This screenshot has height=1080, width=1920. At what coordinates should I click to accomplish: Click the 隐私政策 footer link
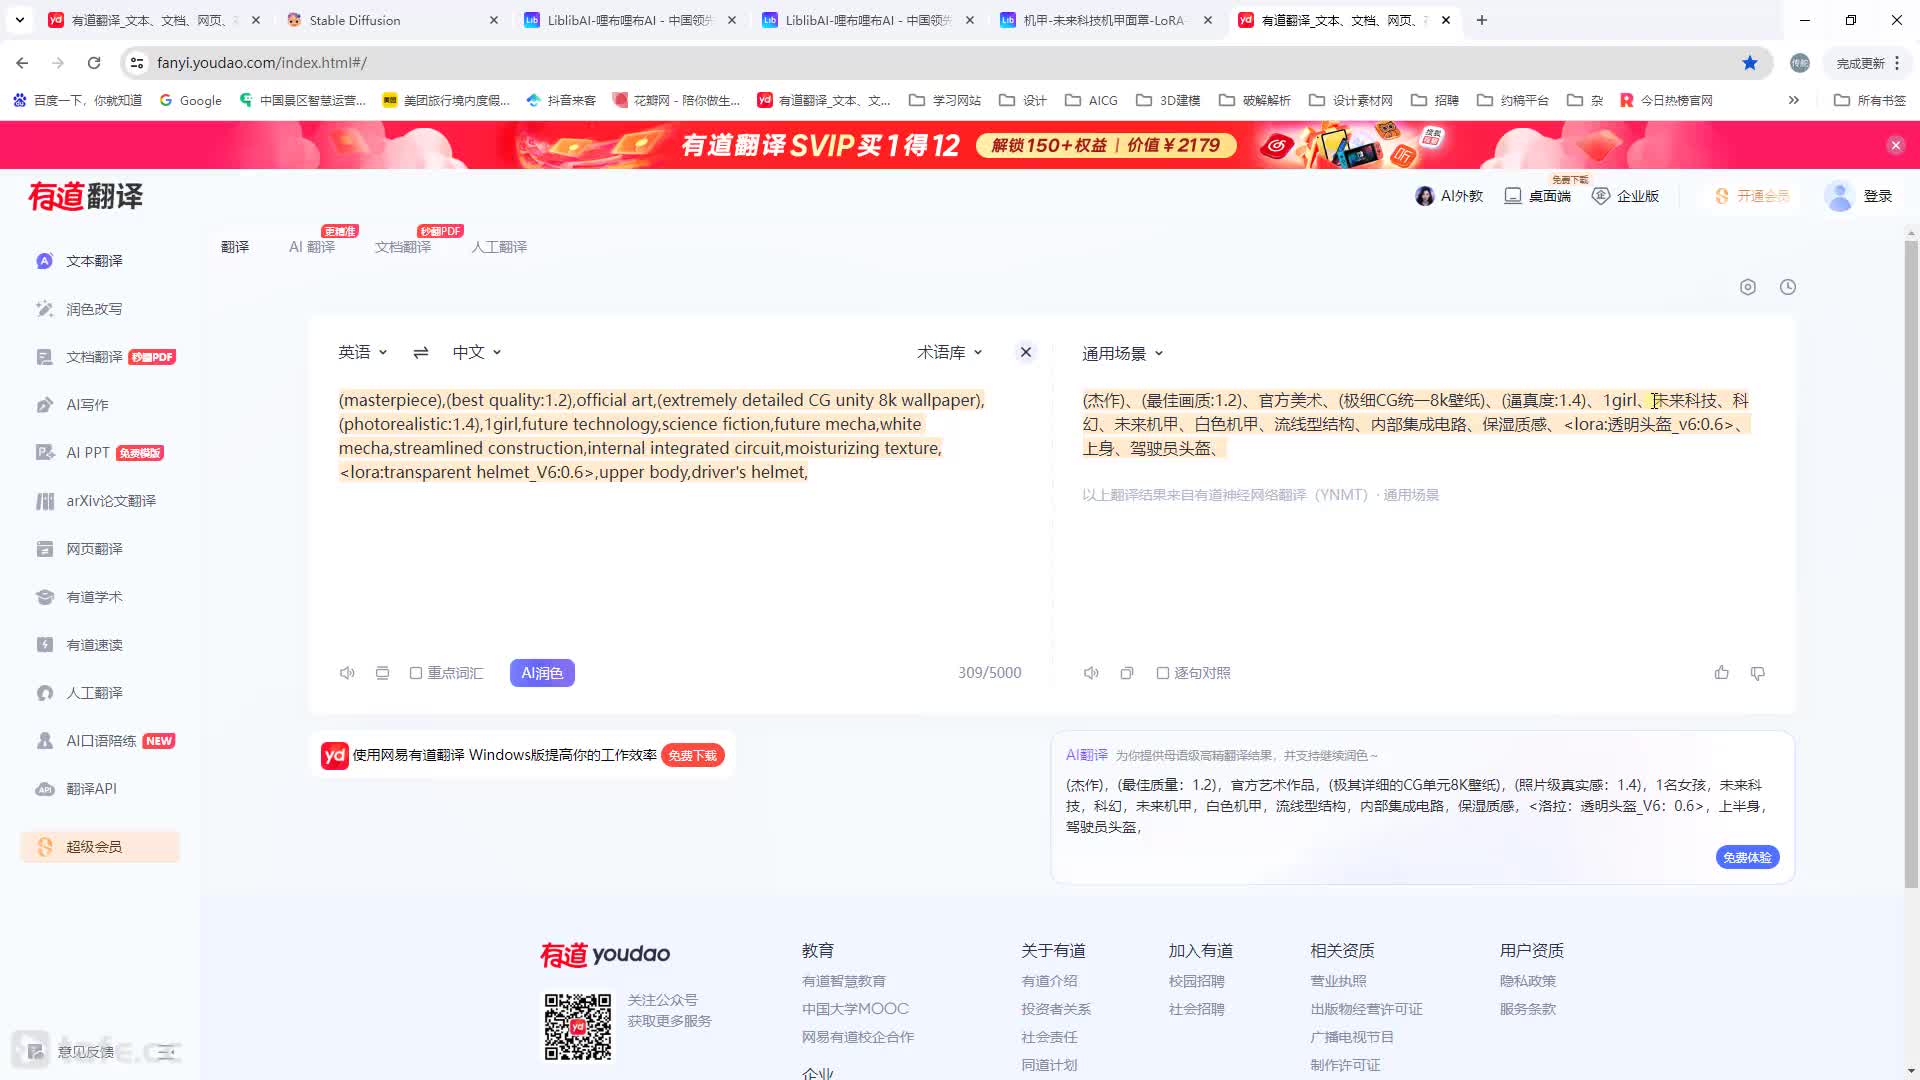[1528, 981]
